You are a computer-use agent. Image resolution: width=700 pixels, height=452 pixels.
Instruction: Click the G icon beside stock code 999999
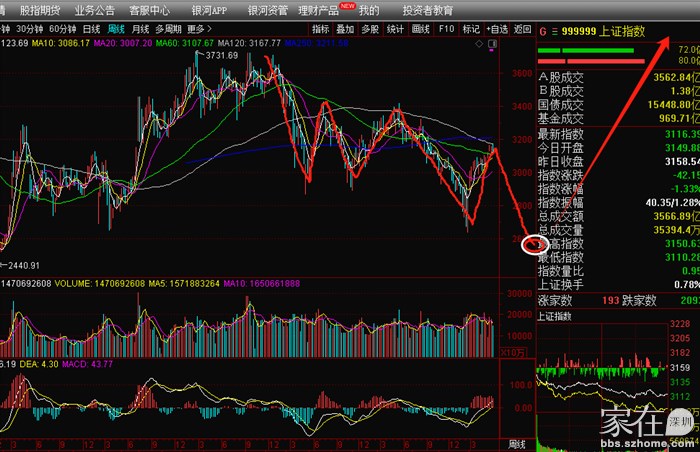(543, 31)
